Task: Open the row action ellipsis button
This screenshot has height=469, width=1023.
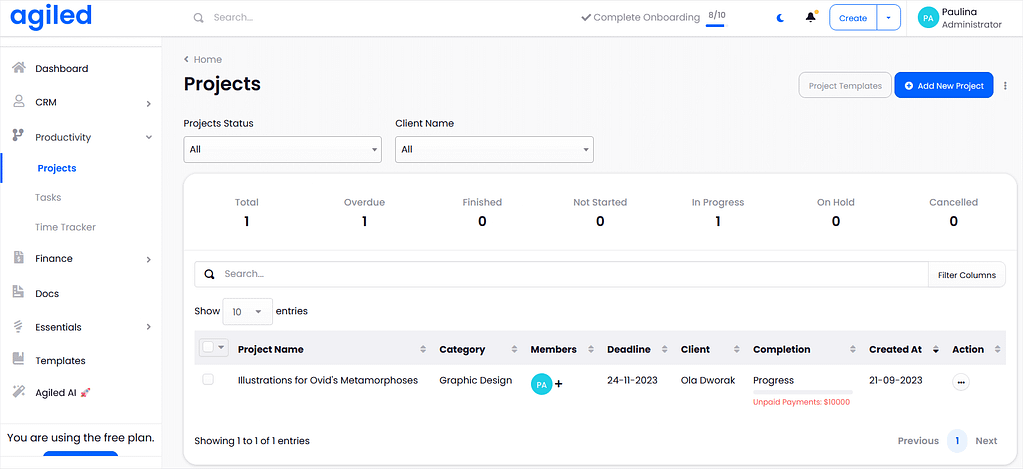Action: (960, 382)
